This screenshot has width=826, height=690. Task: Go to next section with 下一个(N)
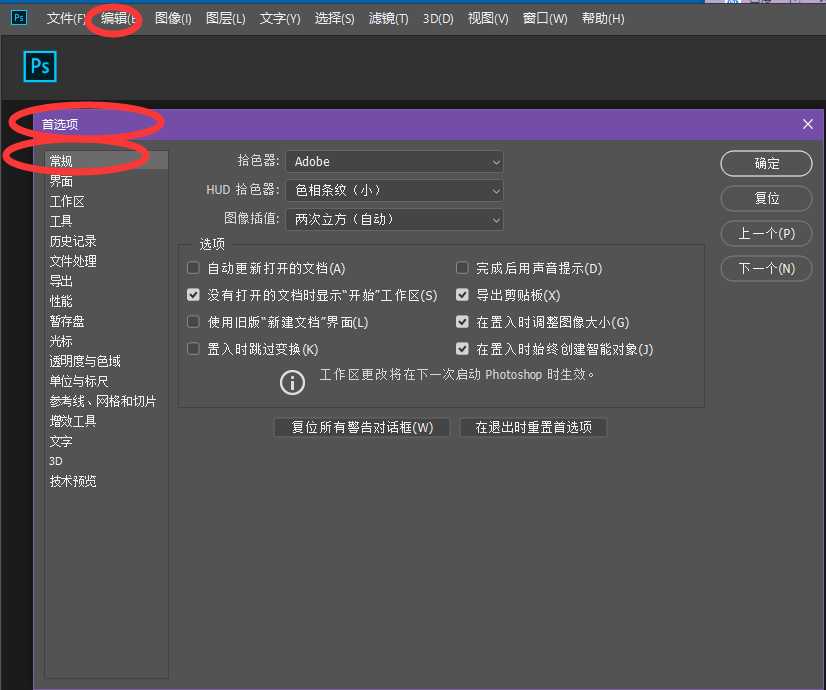click(x=766, y=268)
